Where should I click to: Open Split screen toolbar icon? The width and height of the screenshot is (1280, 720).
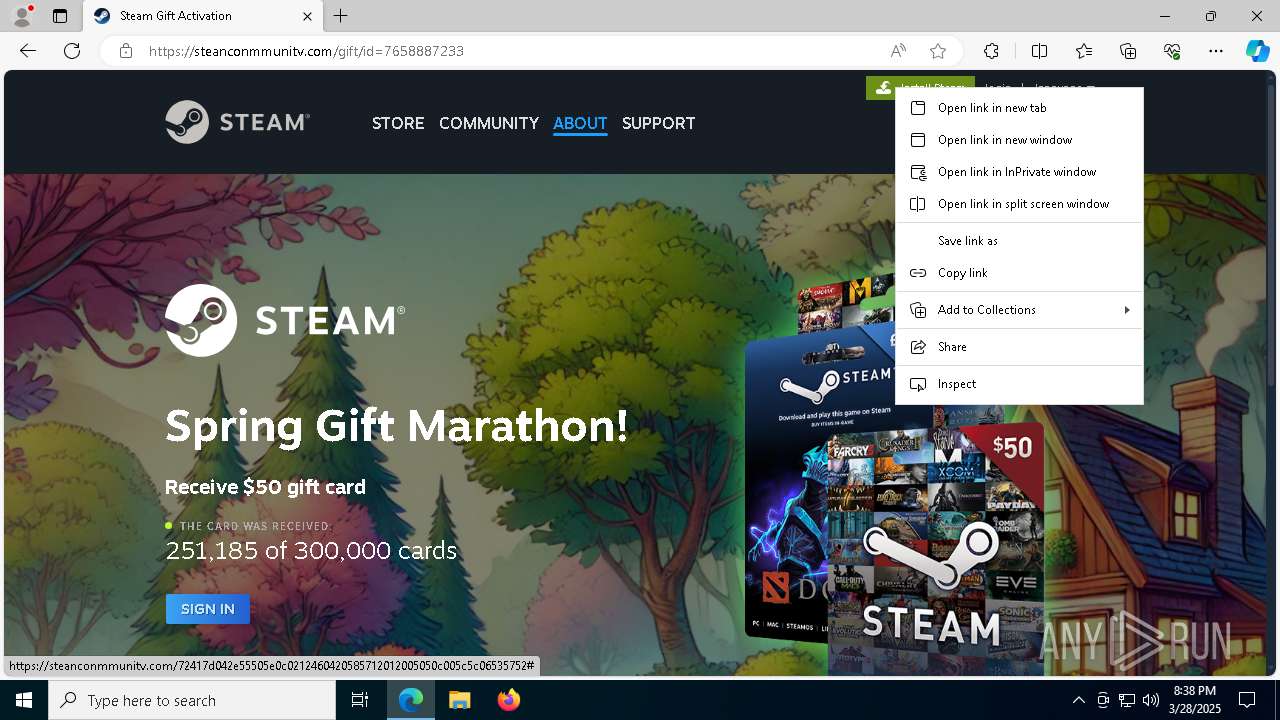click(1039, 51)
